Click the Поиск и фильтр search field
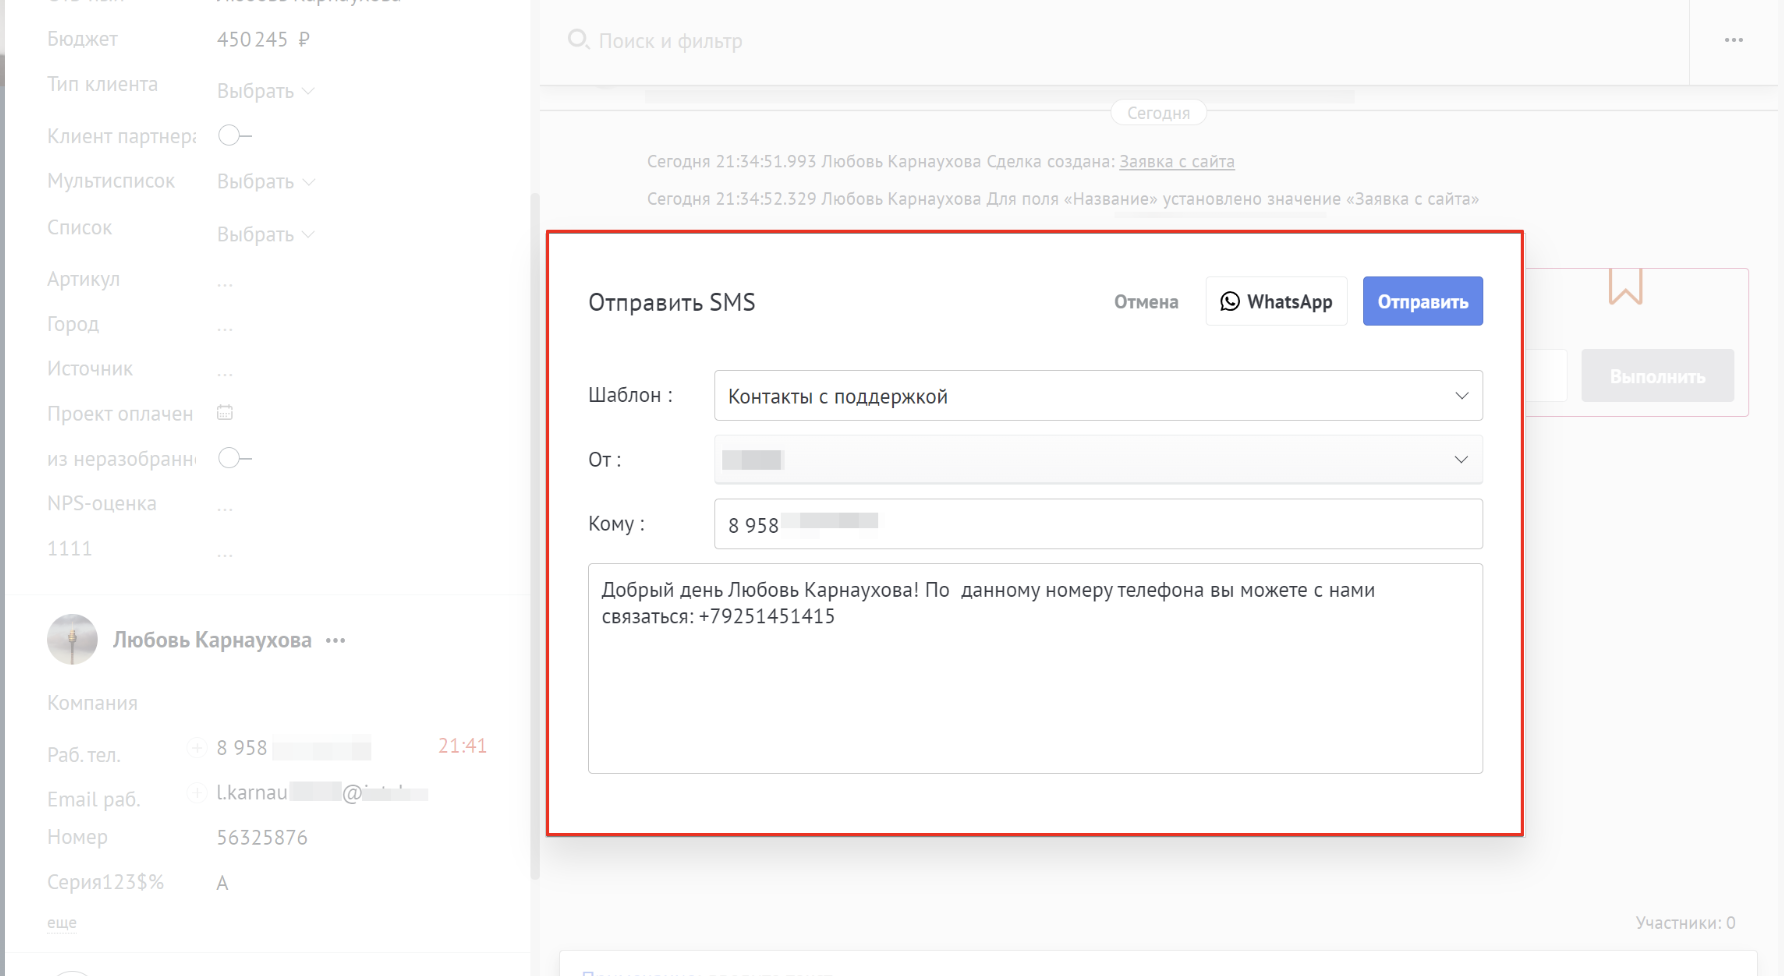Viewport: 1784px width, 976px height. (670, 41)
